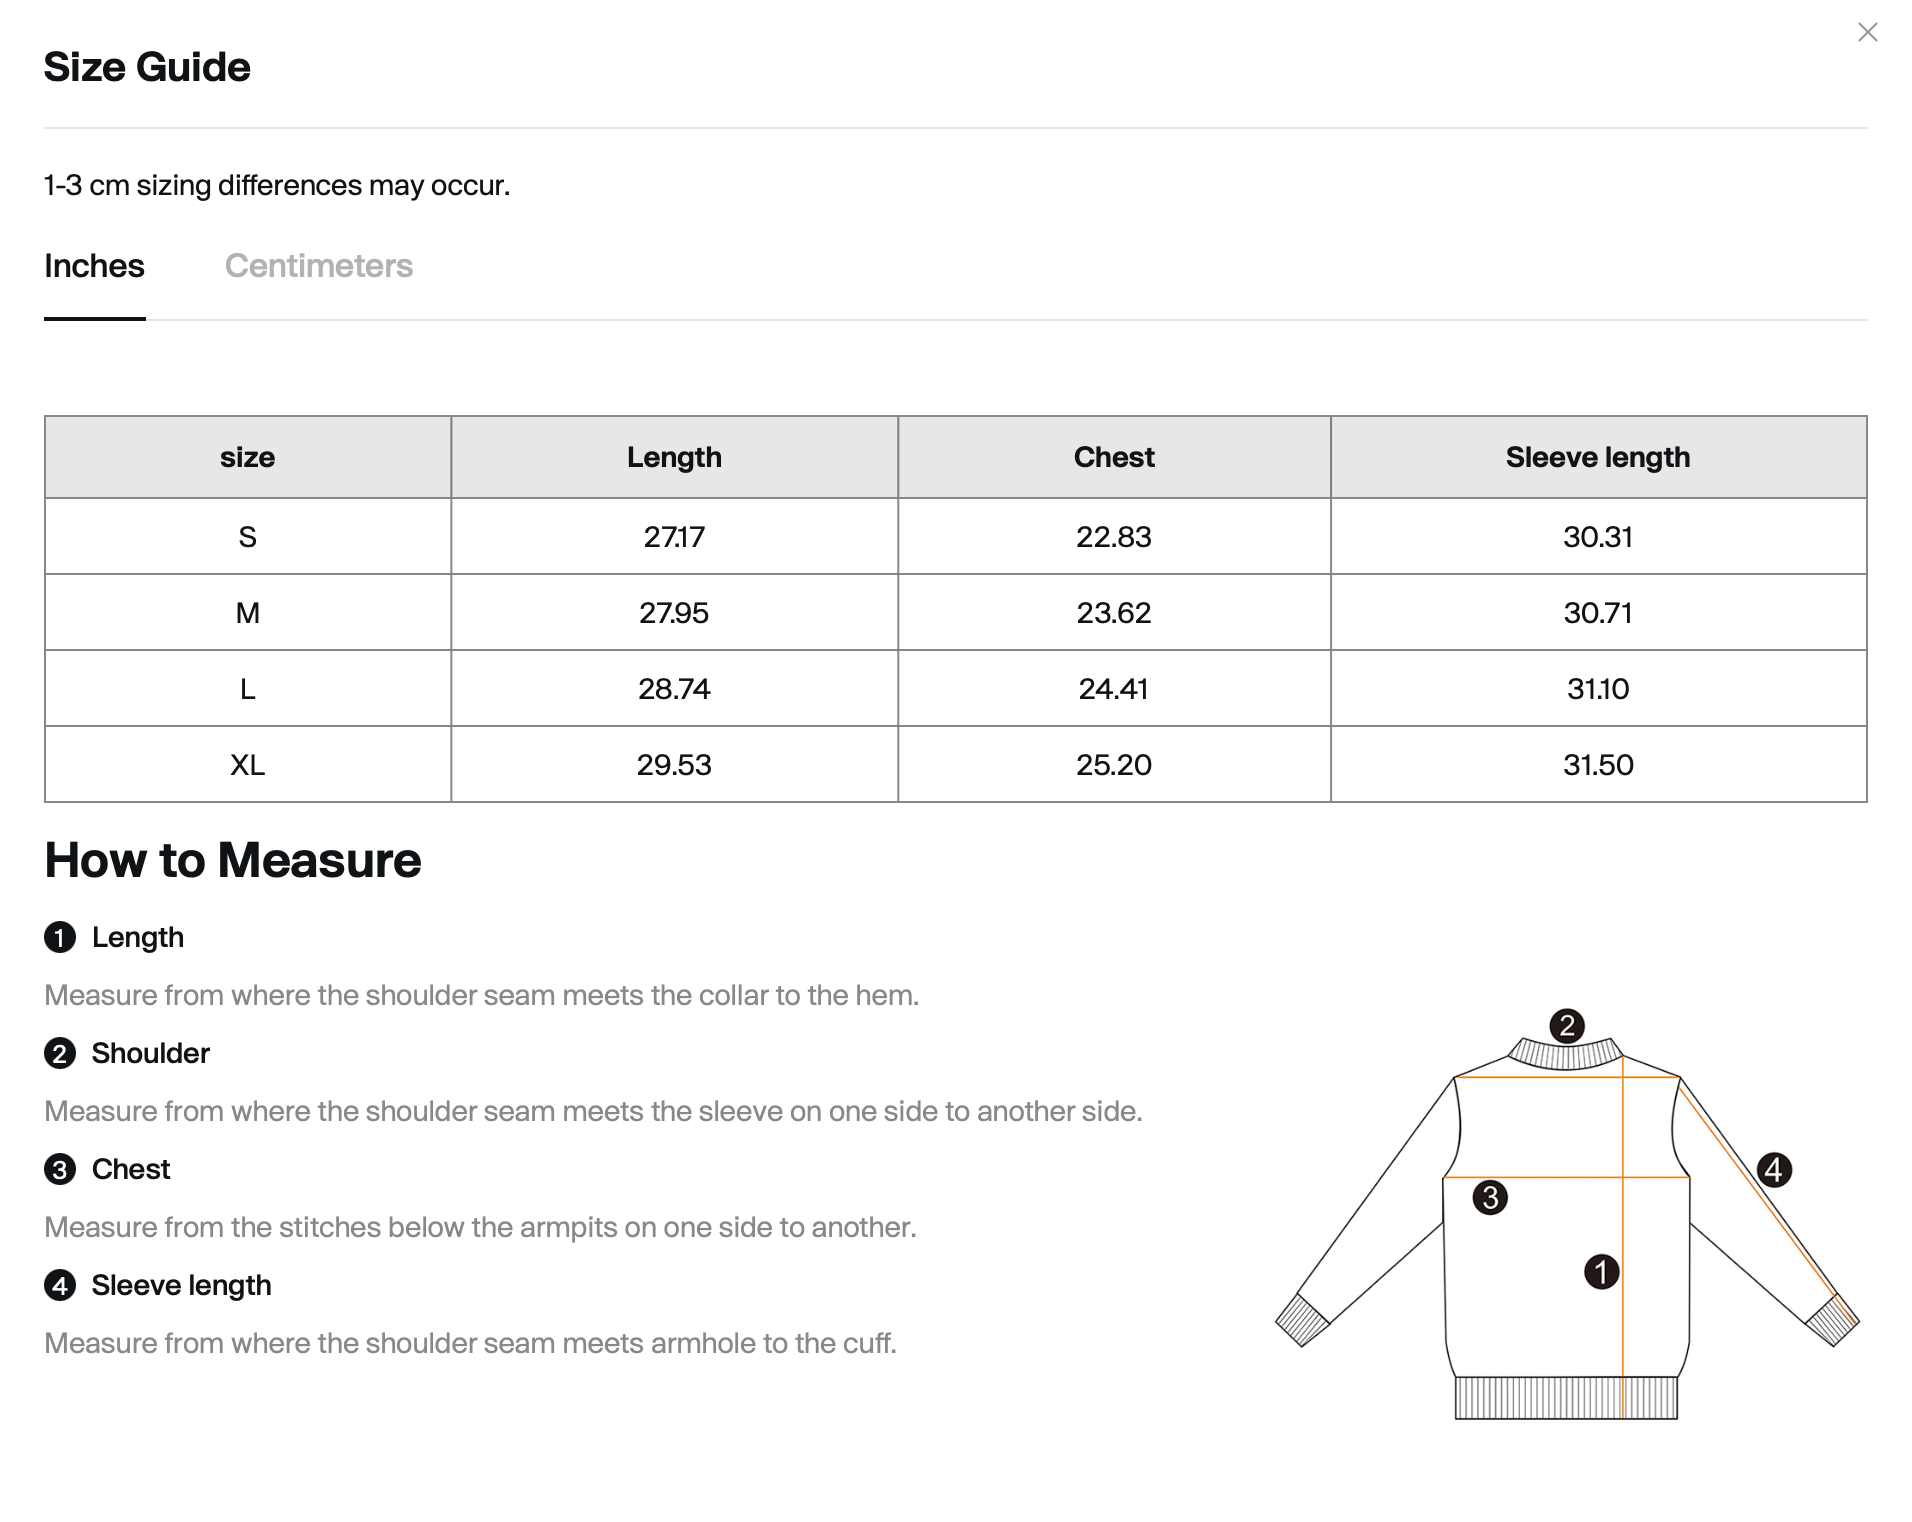Click the numbered 2 Shoulder bullet icon
The image size is (1912, 1522).
click(60, 1054)
